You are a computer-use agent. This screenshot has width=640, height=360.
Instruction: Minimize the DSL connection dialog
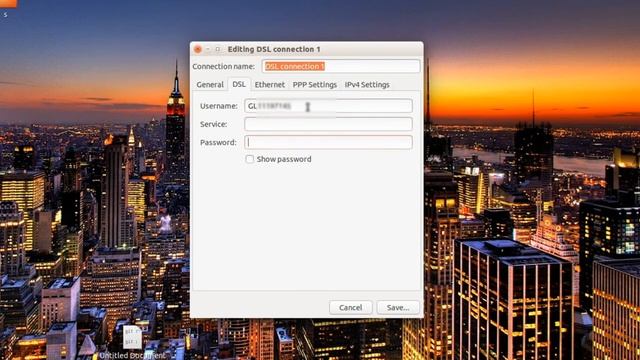coord(208,49)
